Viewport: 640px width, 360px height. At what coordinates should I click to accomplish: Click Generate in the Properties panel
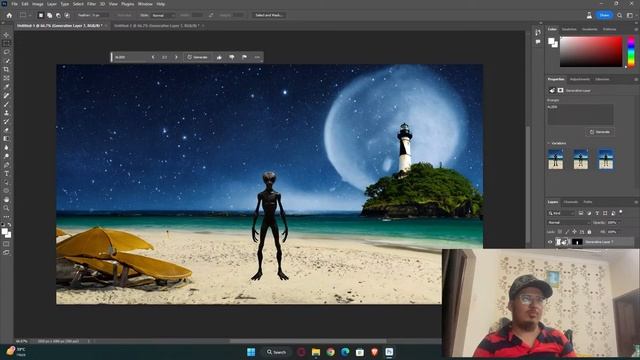tap(600, 132)
